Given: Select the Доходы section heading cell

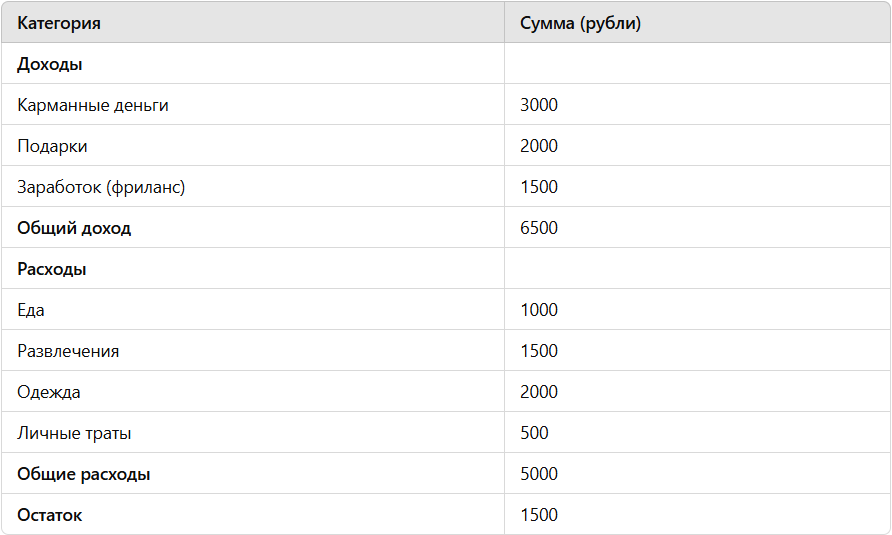Looking at the screenshot, I should pos(50,64).
